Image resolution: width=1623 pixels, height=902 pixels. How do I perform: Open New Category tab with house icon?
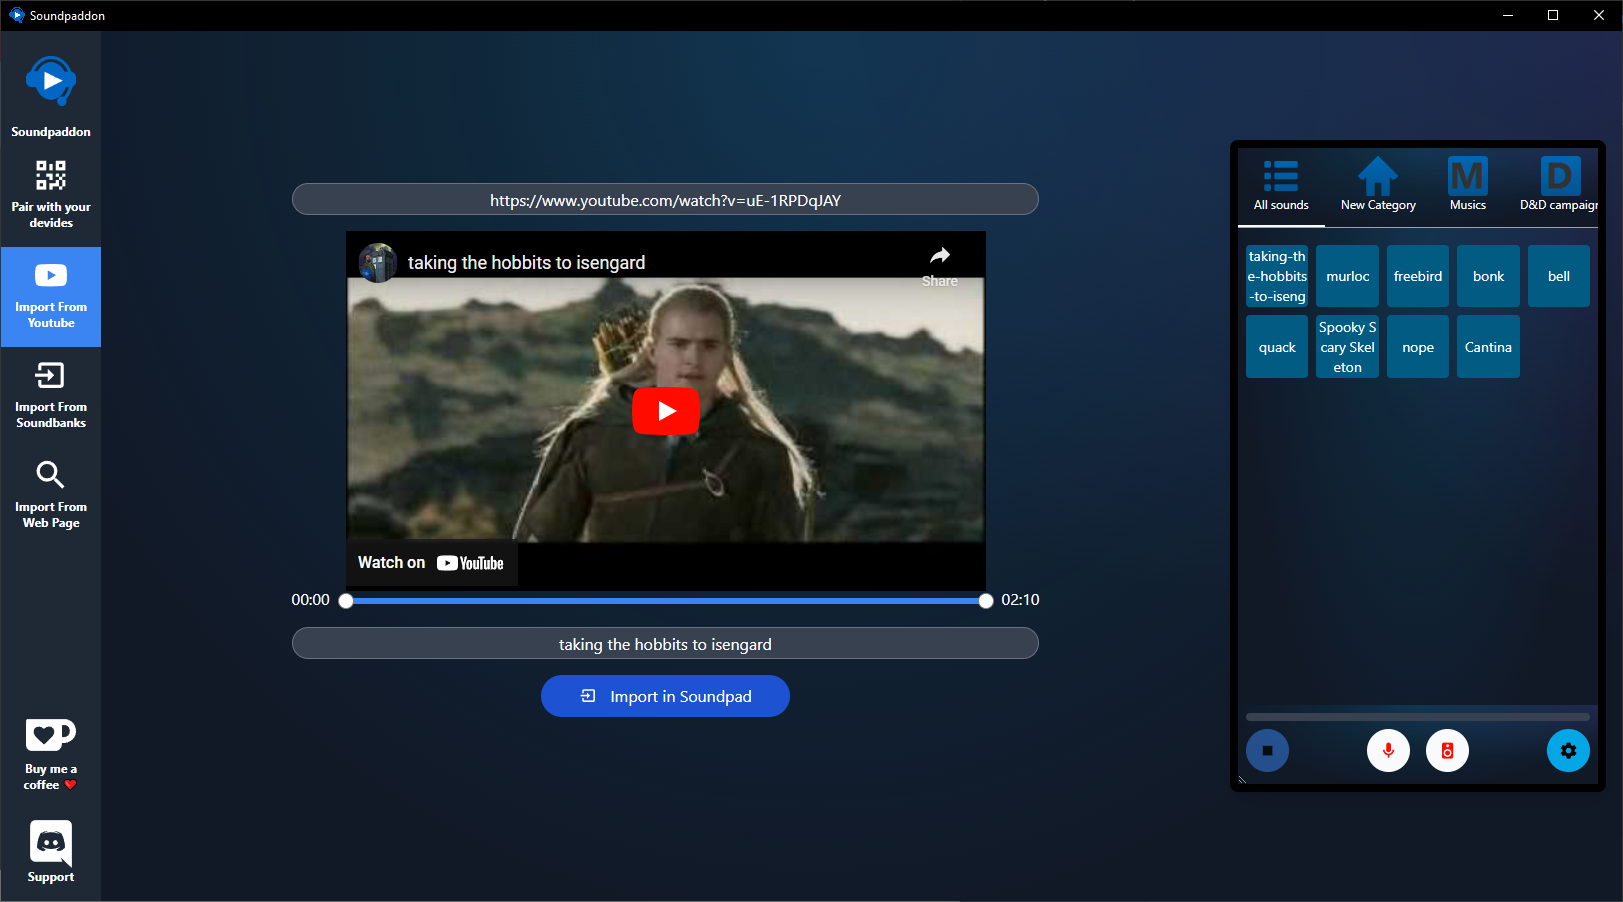click(1378, 185)
